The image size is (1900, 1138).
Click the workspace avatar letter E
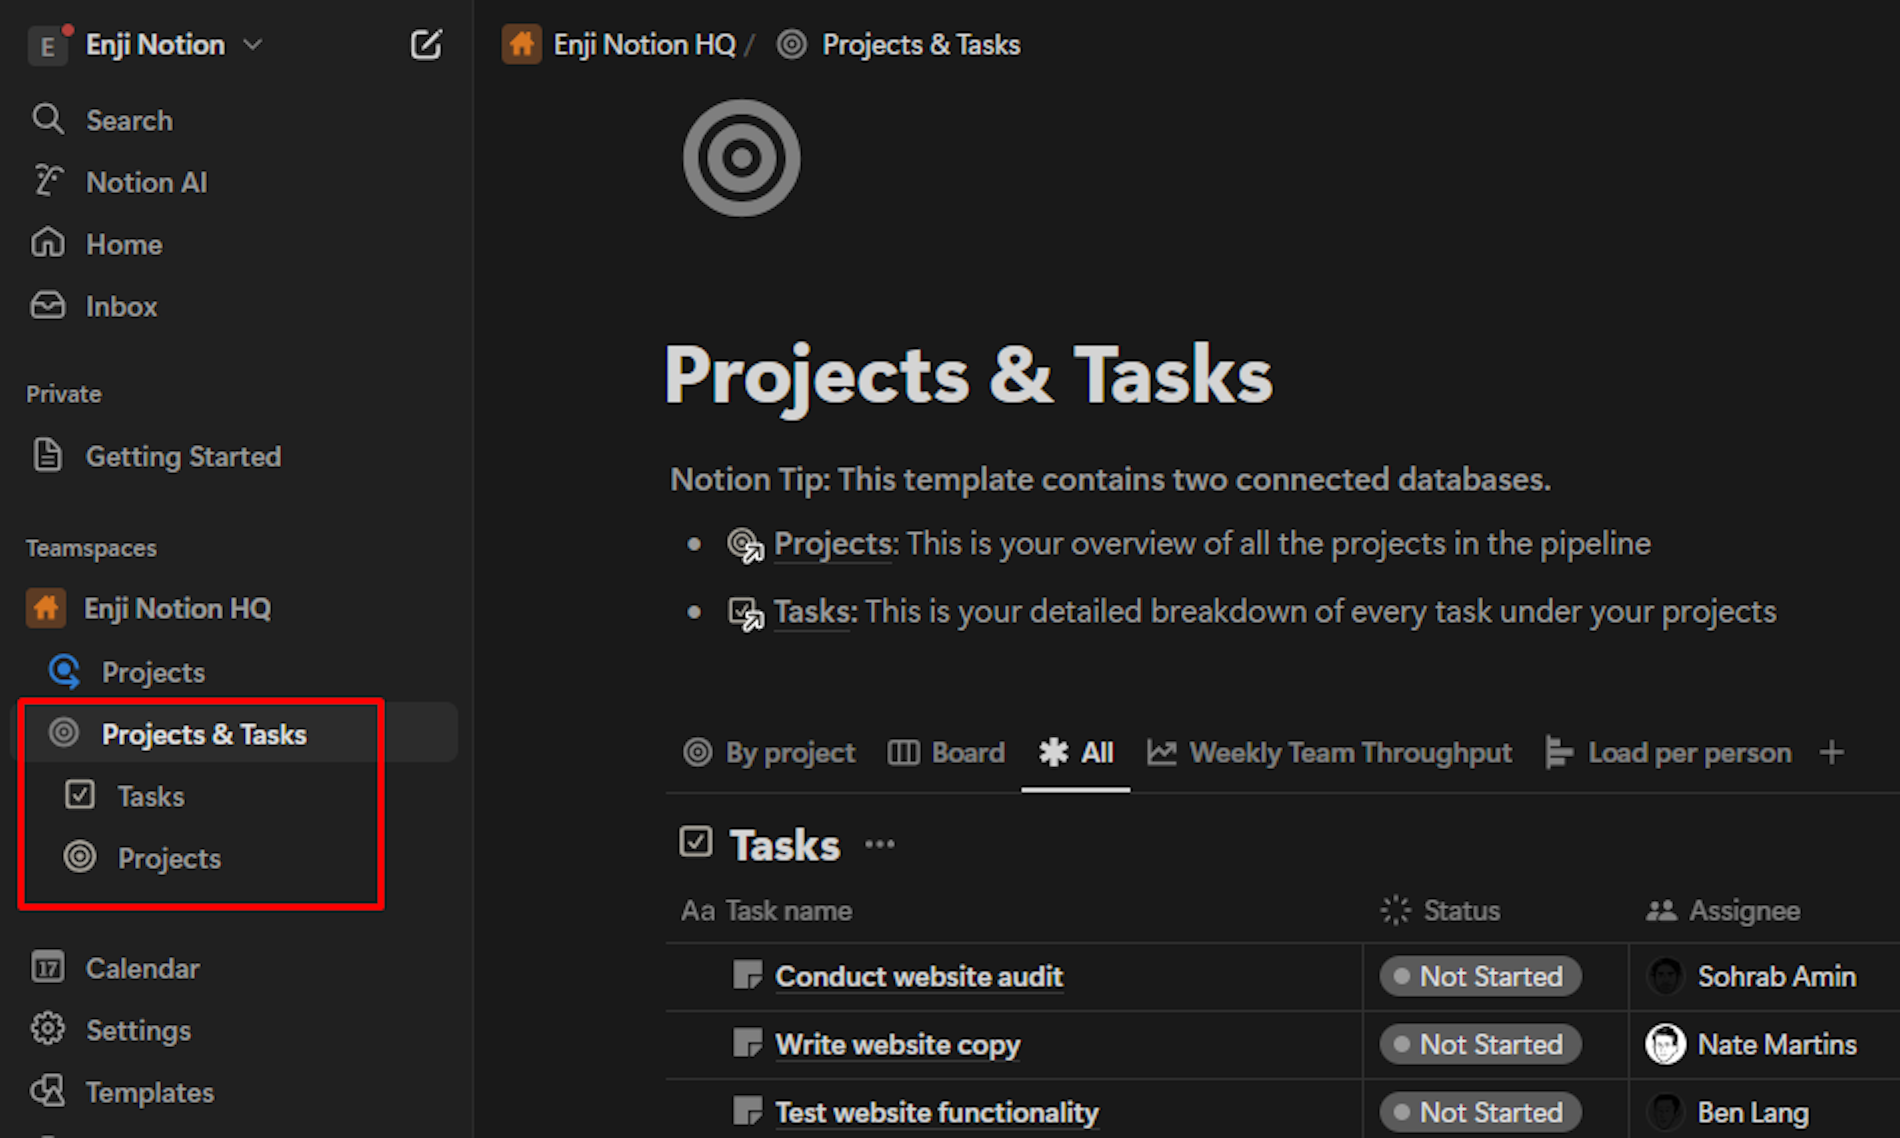[x=47, y=46]
